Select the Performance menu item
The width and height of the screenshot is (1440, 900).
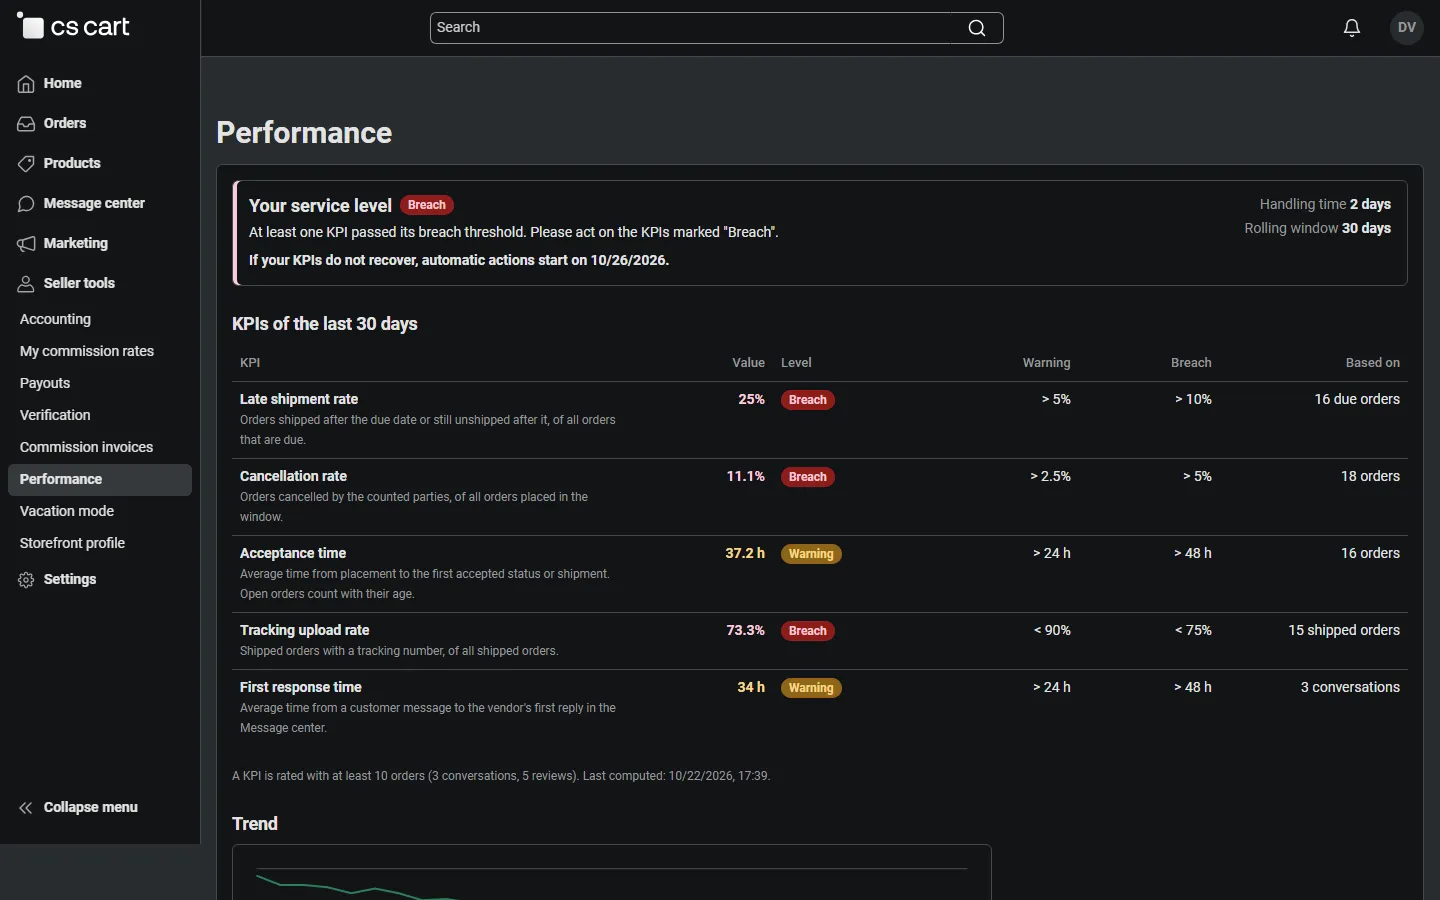tap(100, 479)
